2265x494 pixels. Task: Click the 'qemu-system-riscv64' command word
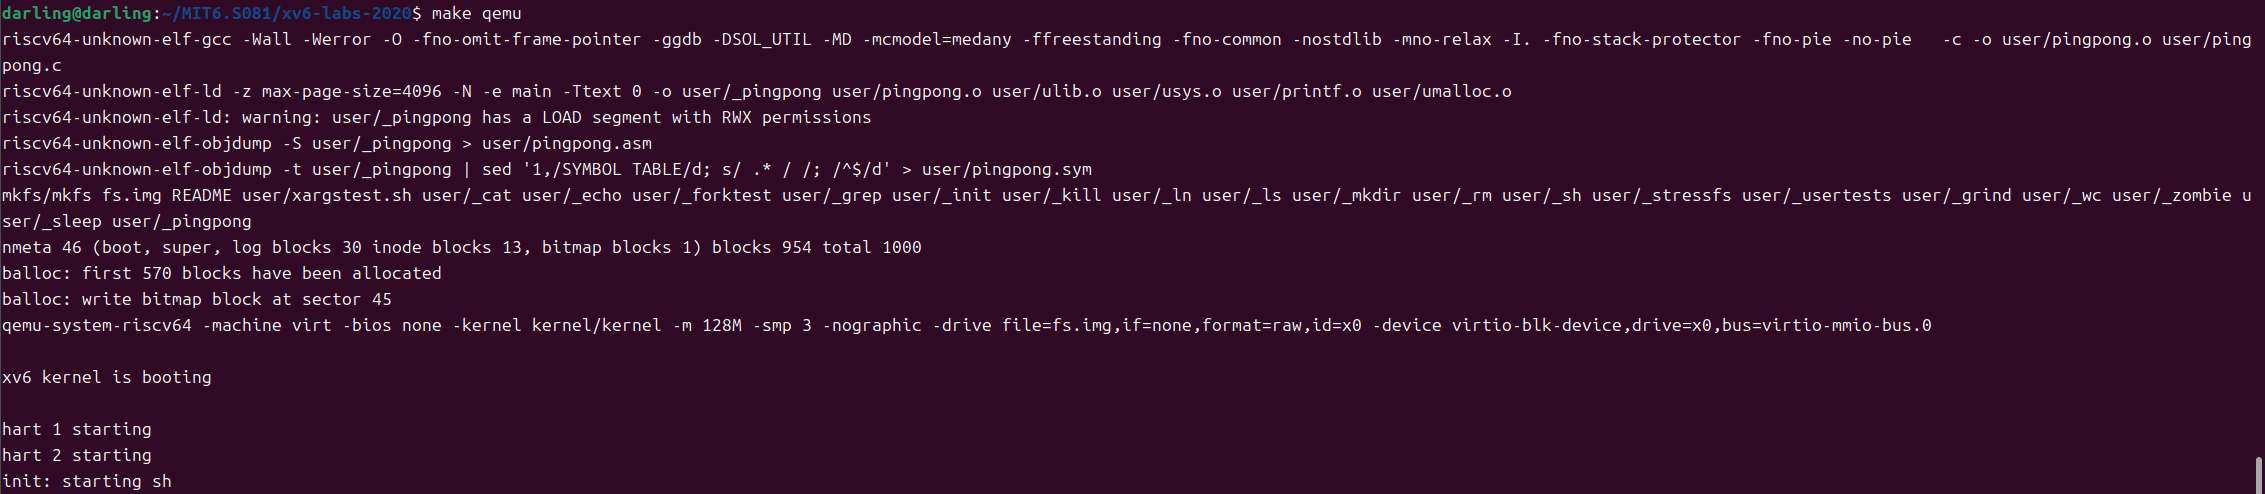click(x=97, y=325)
